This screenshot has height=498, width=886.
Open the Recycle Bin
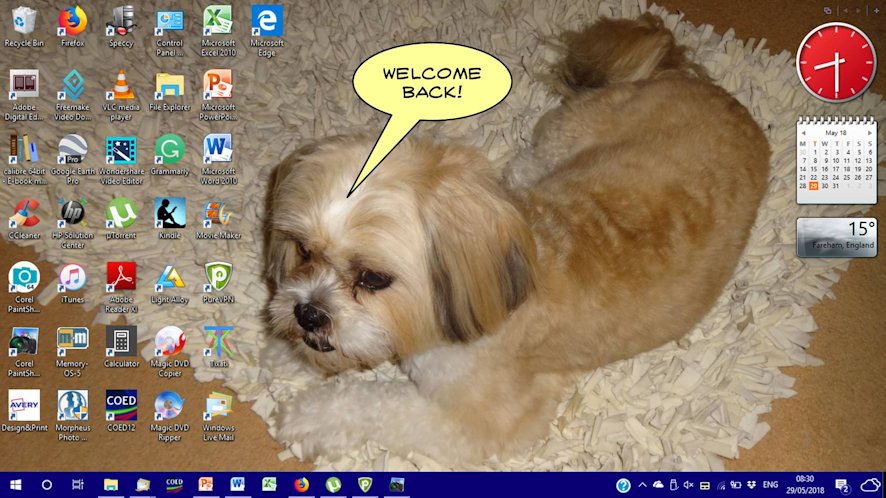(x=24, y=22)
